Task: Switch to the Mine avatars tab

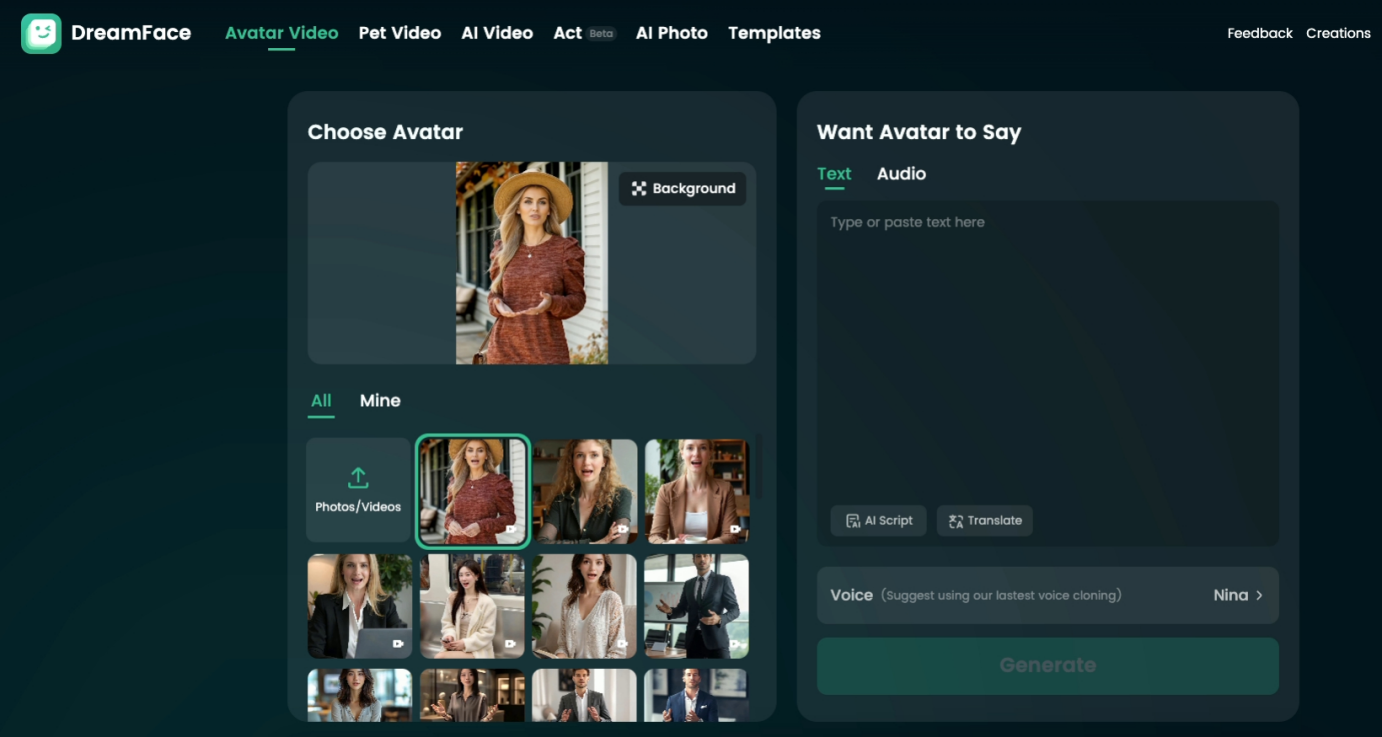Action: point(380,401)
